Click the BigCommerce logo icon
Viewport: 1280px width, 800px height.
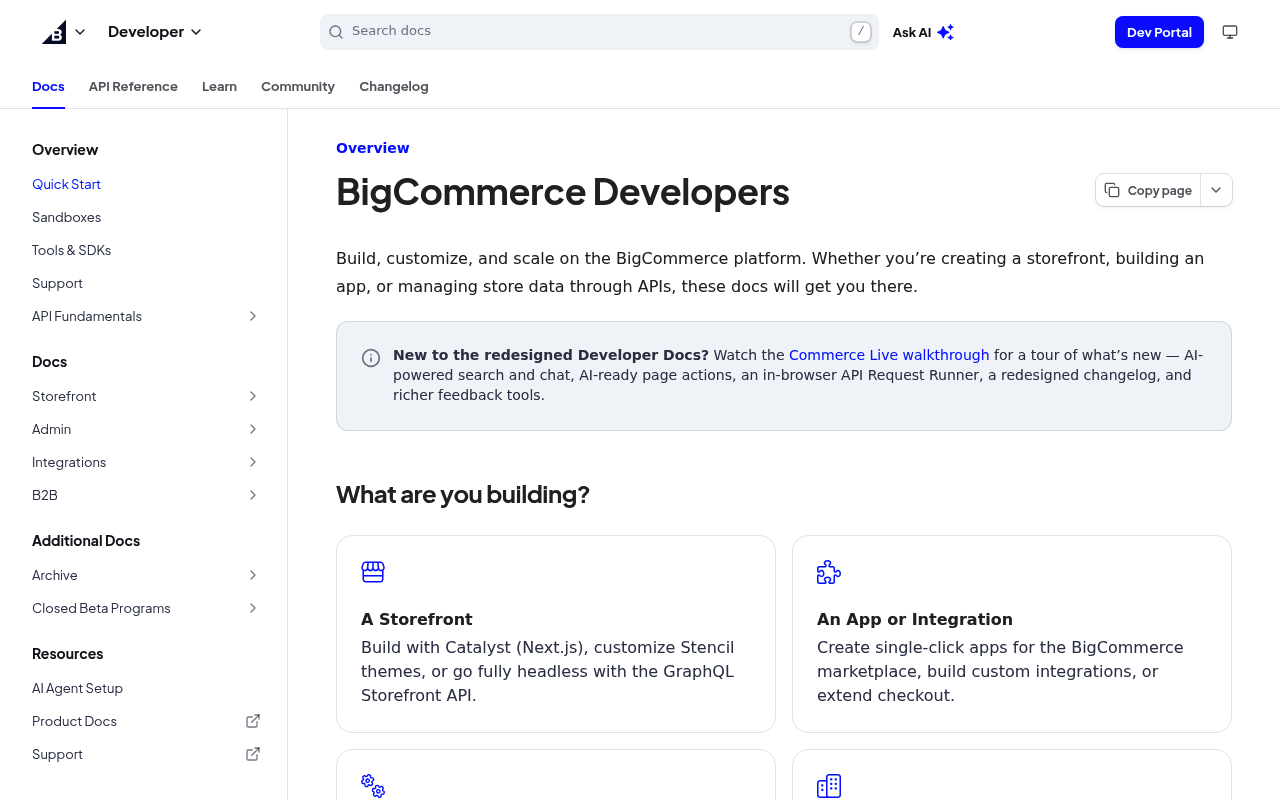54,32
